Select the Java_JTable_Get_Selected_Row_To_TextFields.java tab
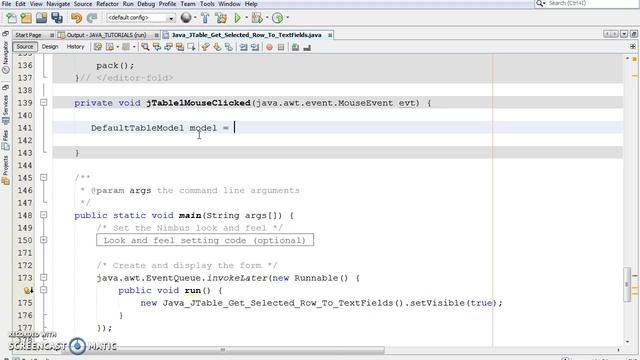Viewport: 640px width, 360px height. click(x=246, y=35)
